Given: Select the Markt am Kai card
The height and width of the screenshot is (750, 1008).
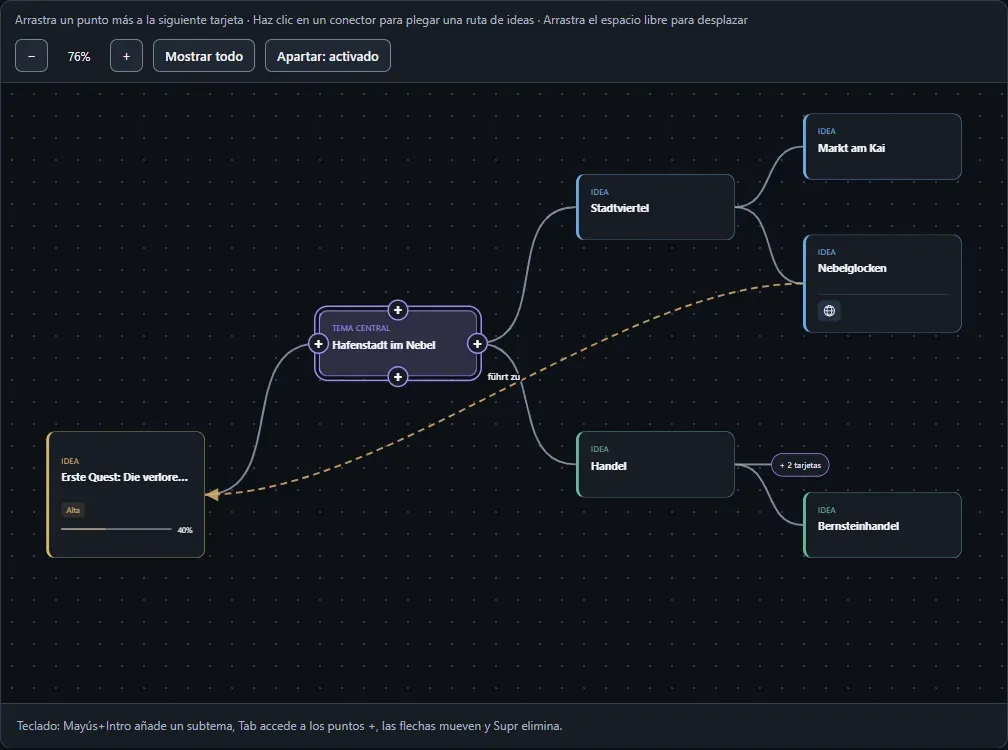Looking at the screenshot, I should pos(883,147).
